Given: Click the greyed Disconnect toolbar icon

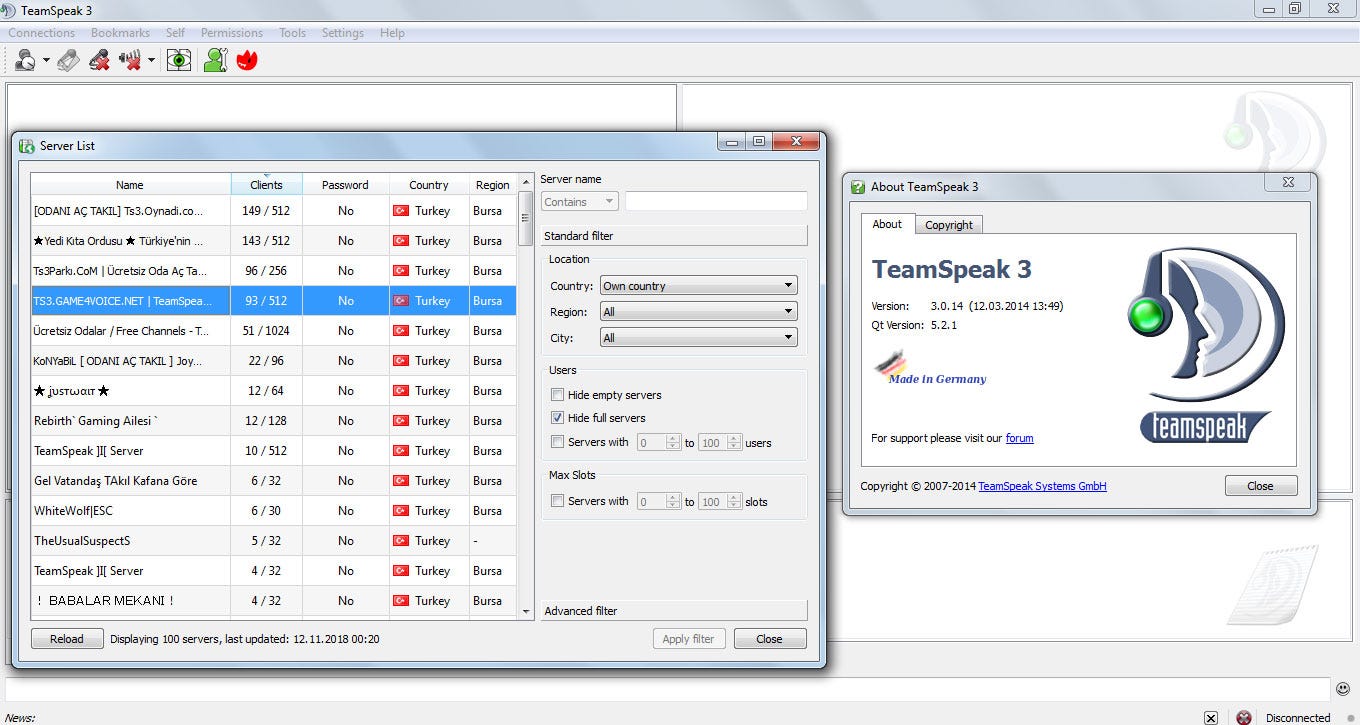Looking at the screenshot, I should pyautogui.click(x=68, y=60).
